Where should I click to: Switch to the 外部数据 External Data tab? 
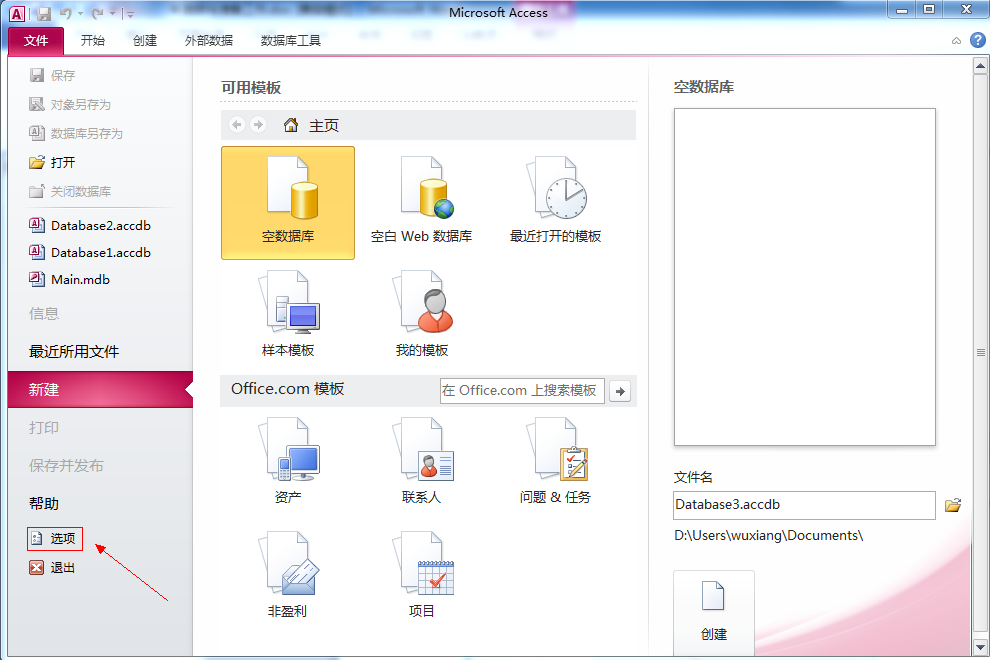point(208,40)
